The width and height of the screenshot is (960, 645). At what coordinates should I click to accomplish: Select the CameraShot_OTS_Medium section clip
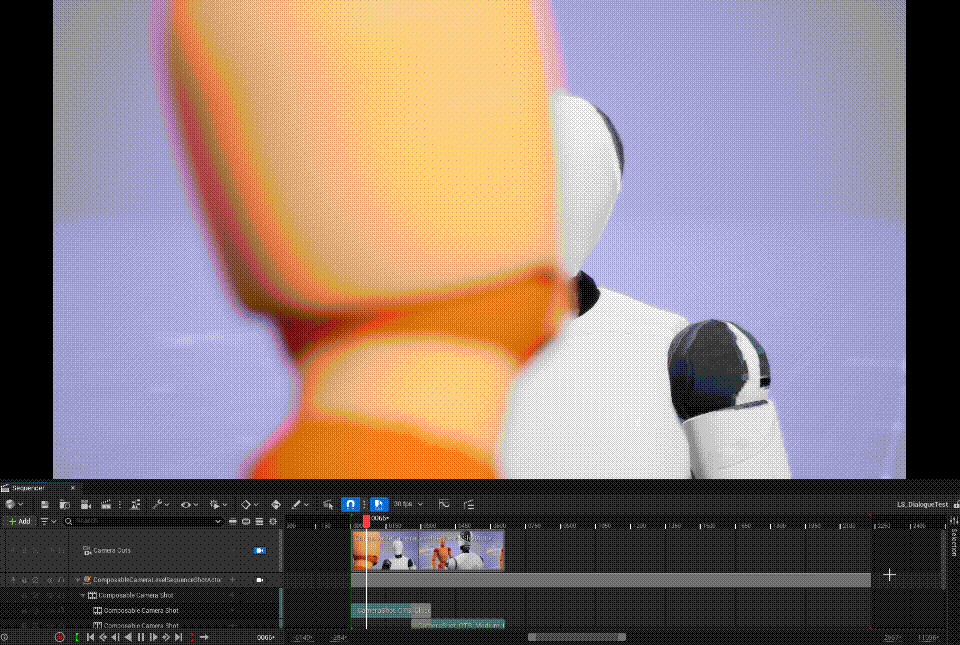click(x=458, y=624)
